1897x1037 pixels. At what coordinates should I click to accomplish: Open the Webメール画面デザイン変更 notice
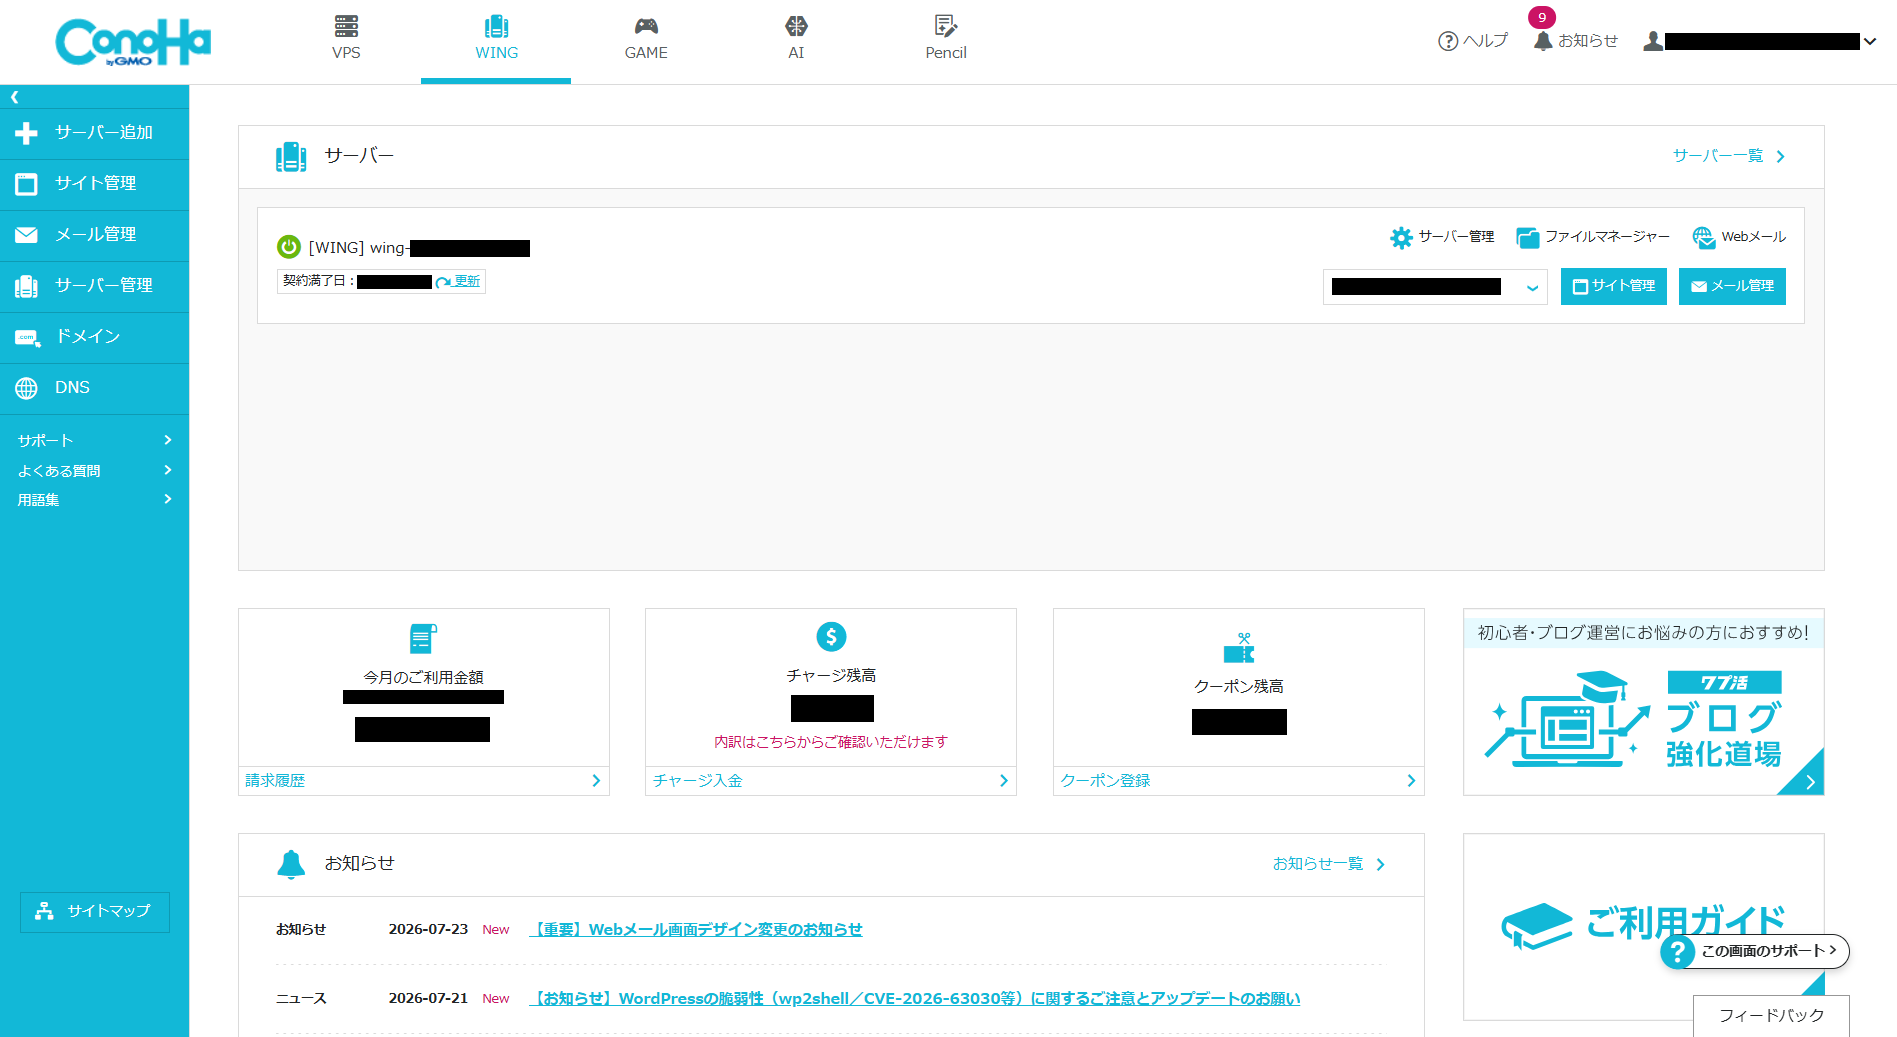[x=696, y=930]
